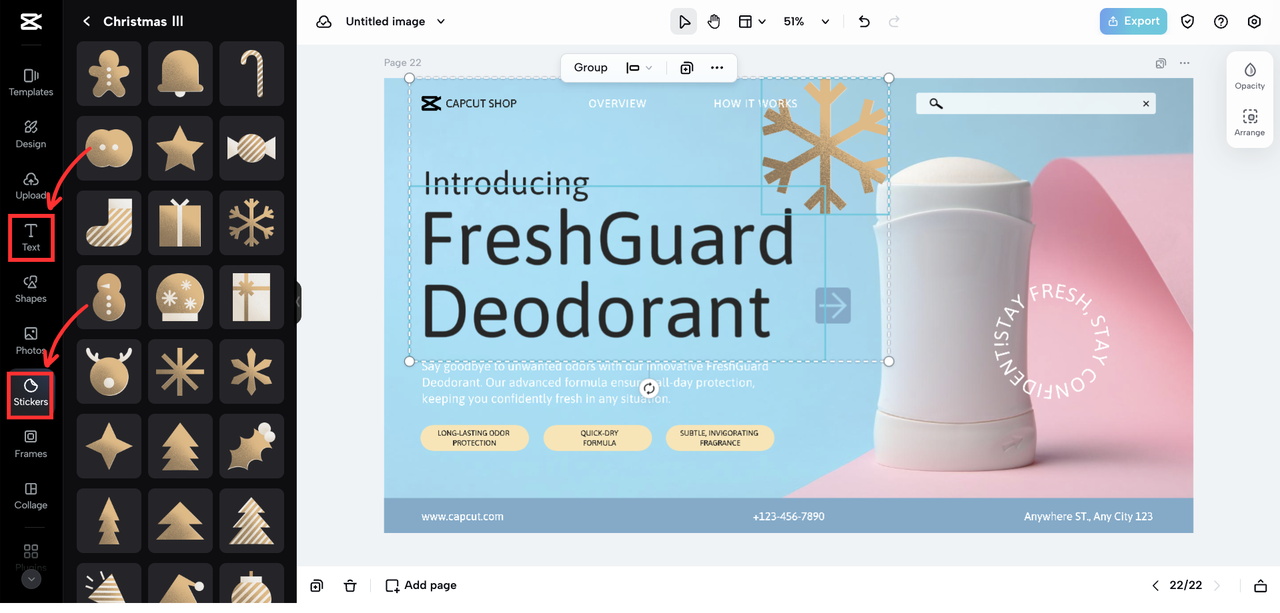Open the layout view dropdown
The width and height of the screenshot is (1280, 613).
click(752, 21)
